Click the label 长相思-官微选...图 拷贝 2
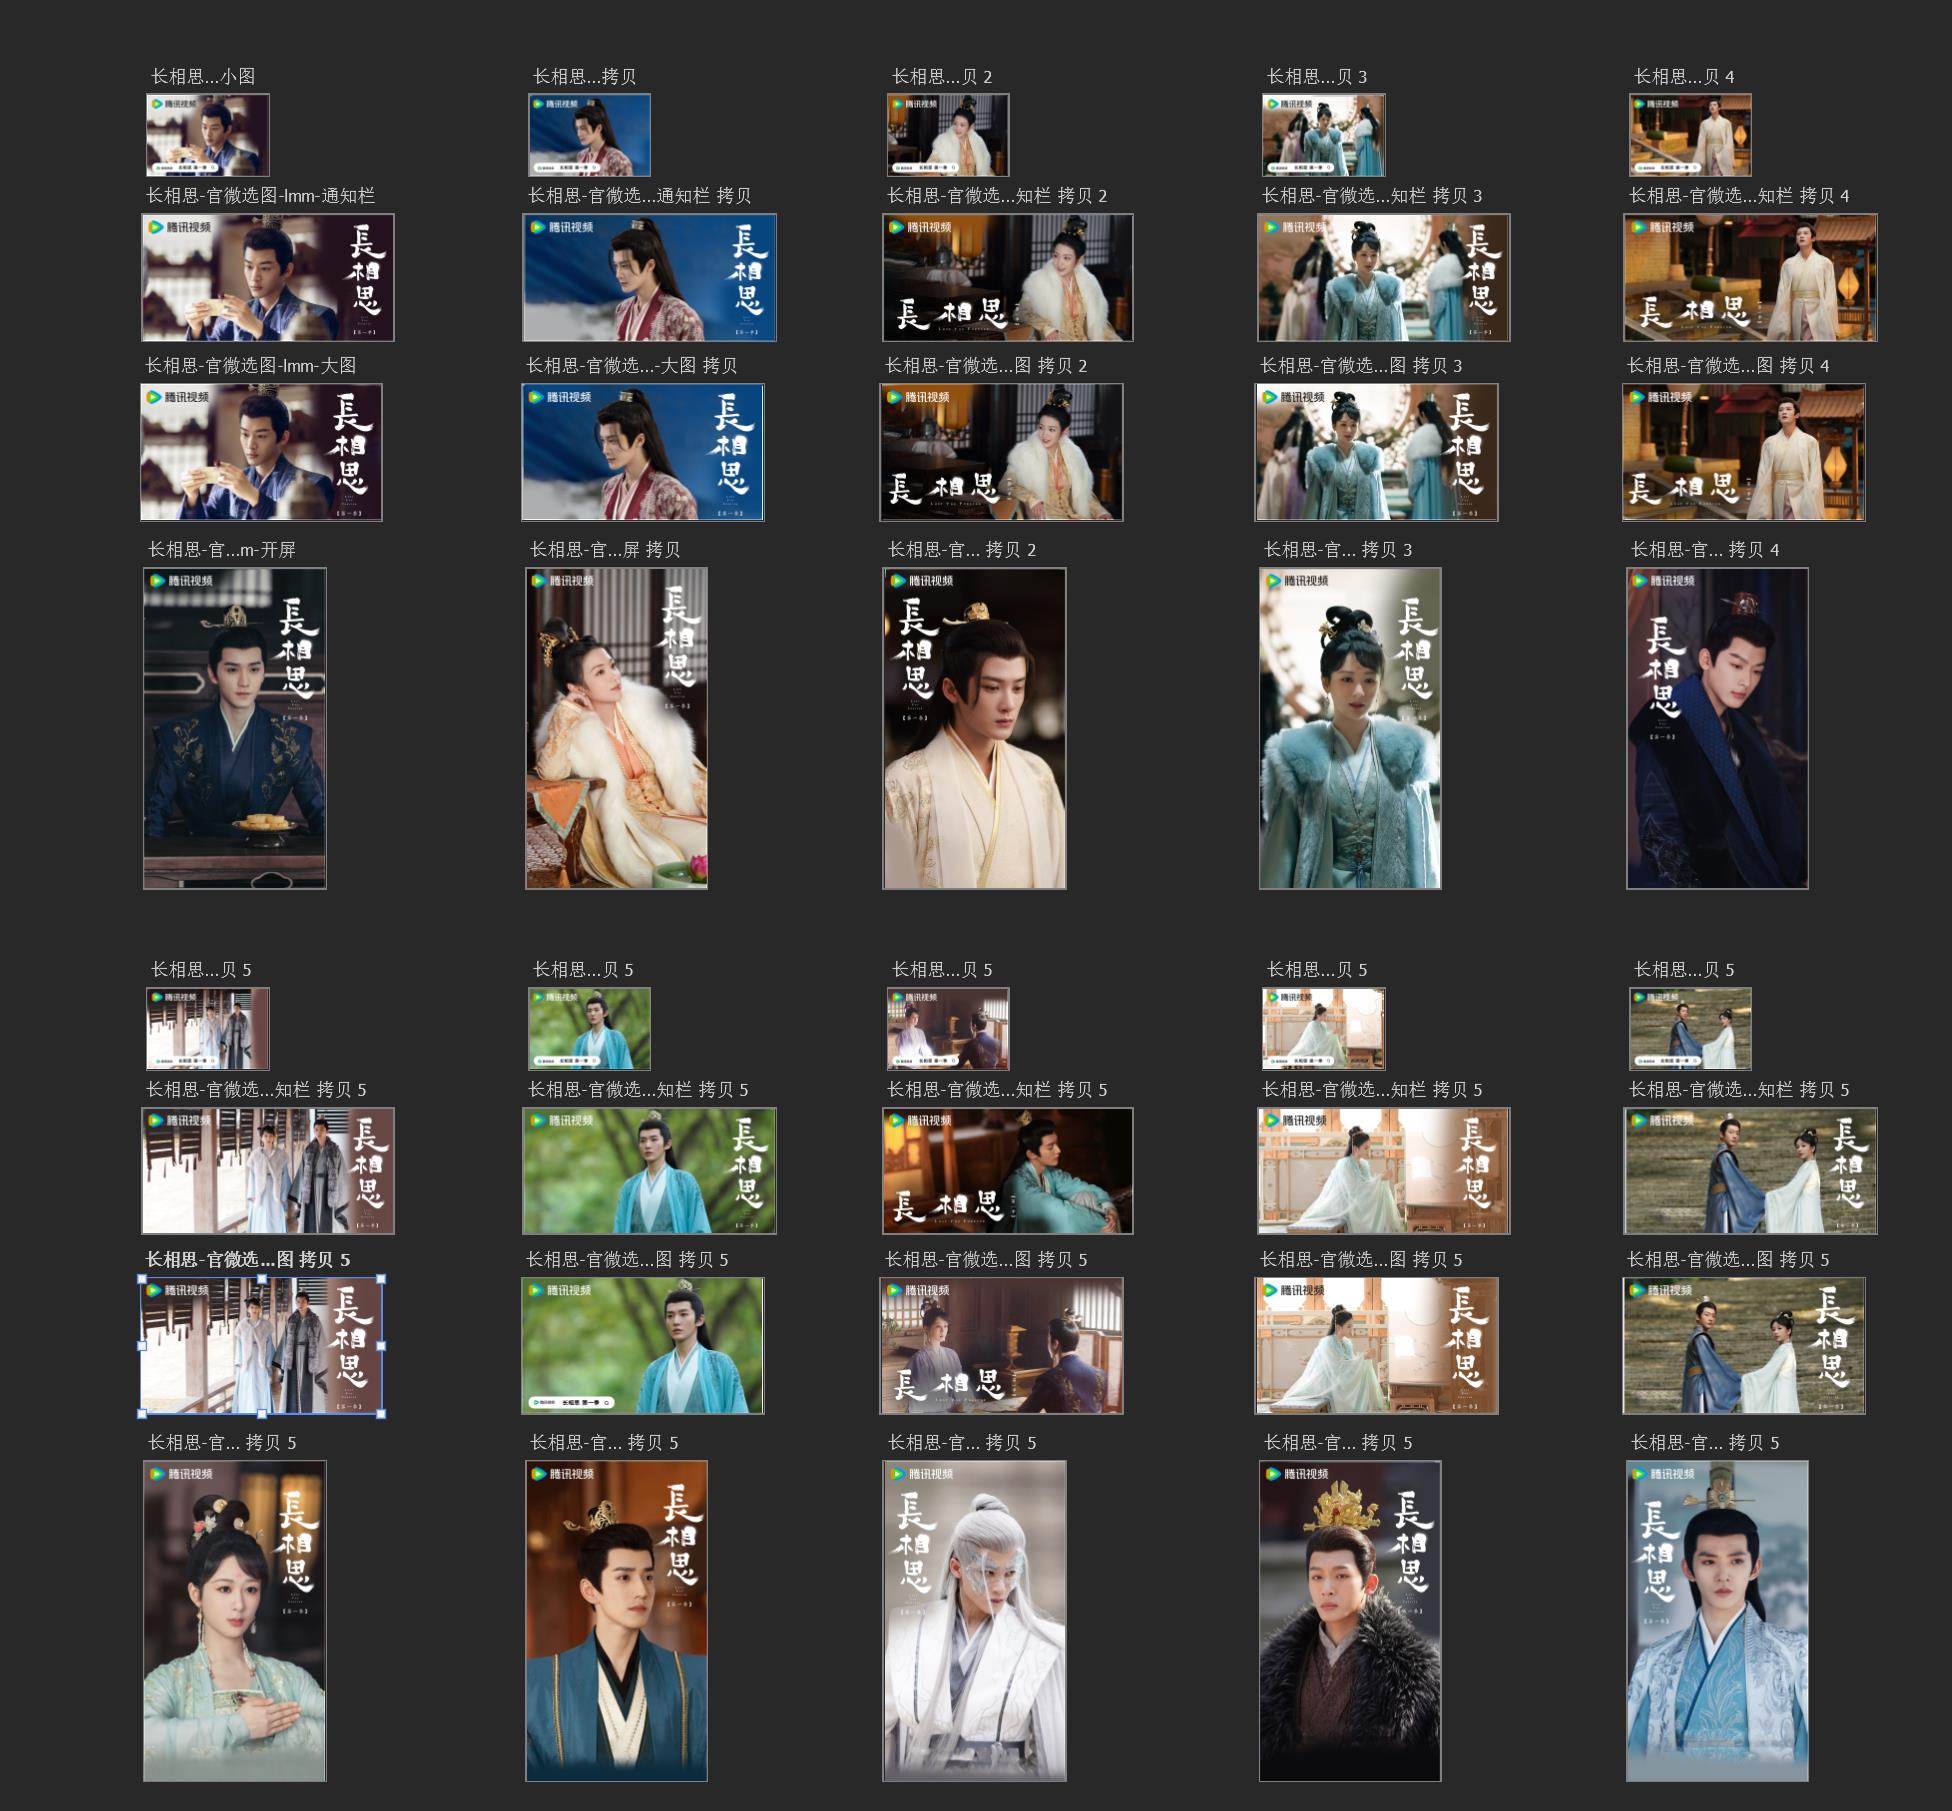The image size is (1952, 1811). (x=986, y=366)
